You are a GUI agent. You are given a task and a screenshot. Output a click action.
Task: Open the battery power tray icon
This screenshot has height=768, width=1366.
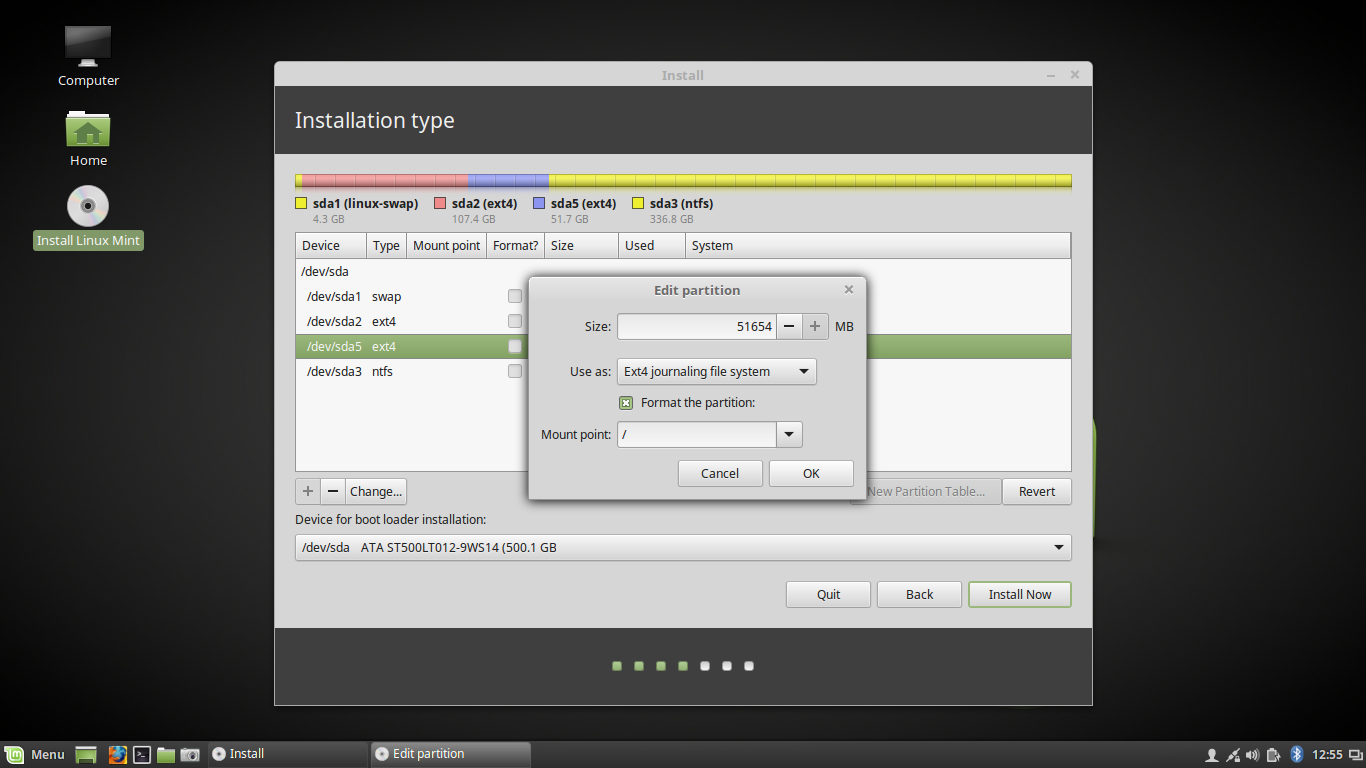(1273, 755)
